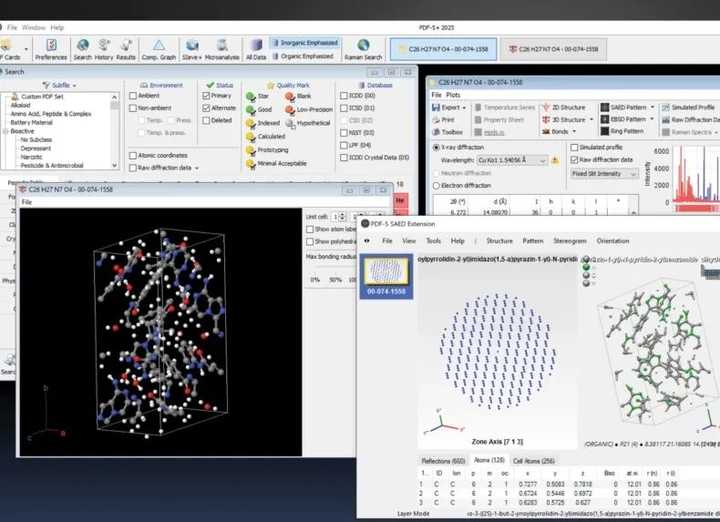Expand the SAED Pattern dropdown

click(x=652, y=107)
